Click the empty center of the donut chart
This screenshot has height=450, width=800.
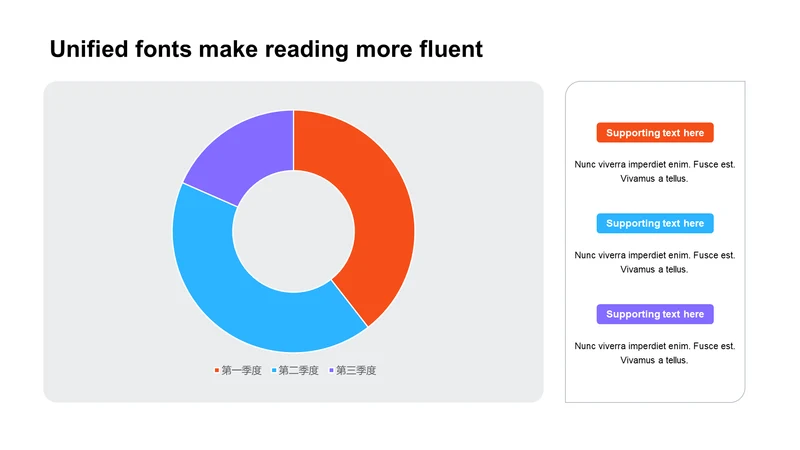pos(293,232)
